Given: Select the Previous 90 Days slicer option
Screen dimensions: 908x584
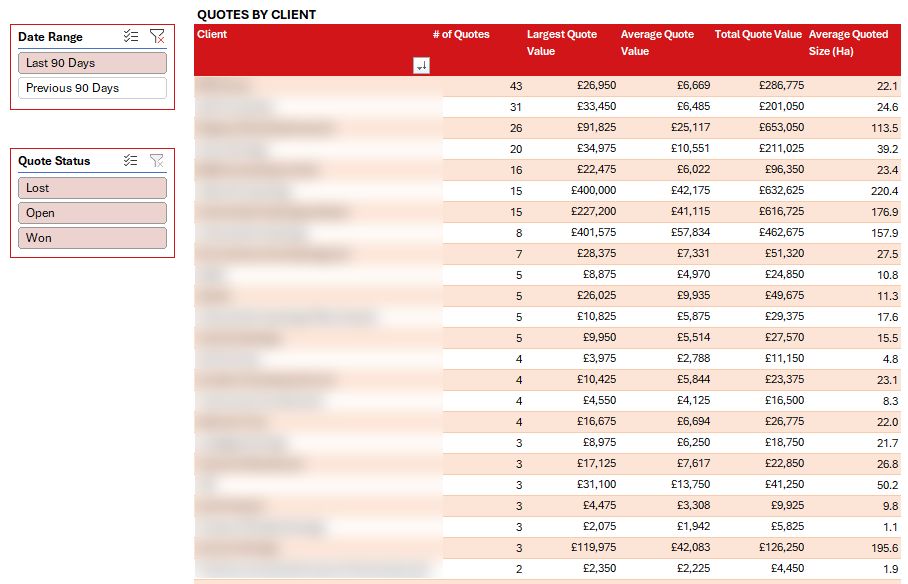Looking at the screenshot, I should coord(92,88).
